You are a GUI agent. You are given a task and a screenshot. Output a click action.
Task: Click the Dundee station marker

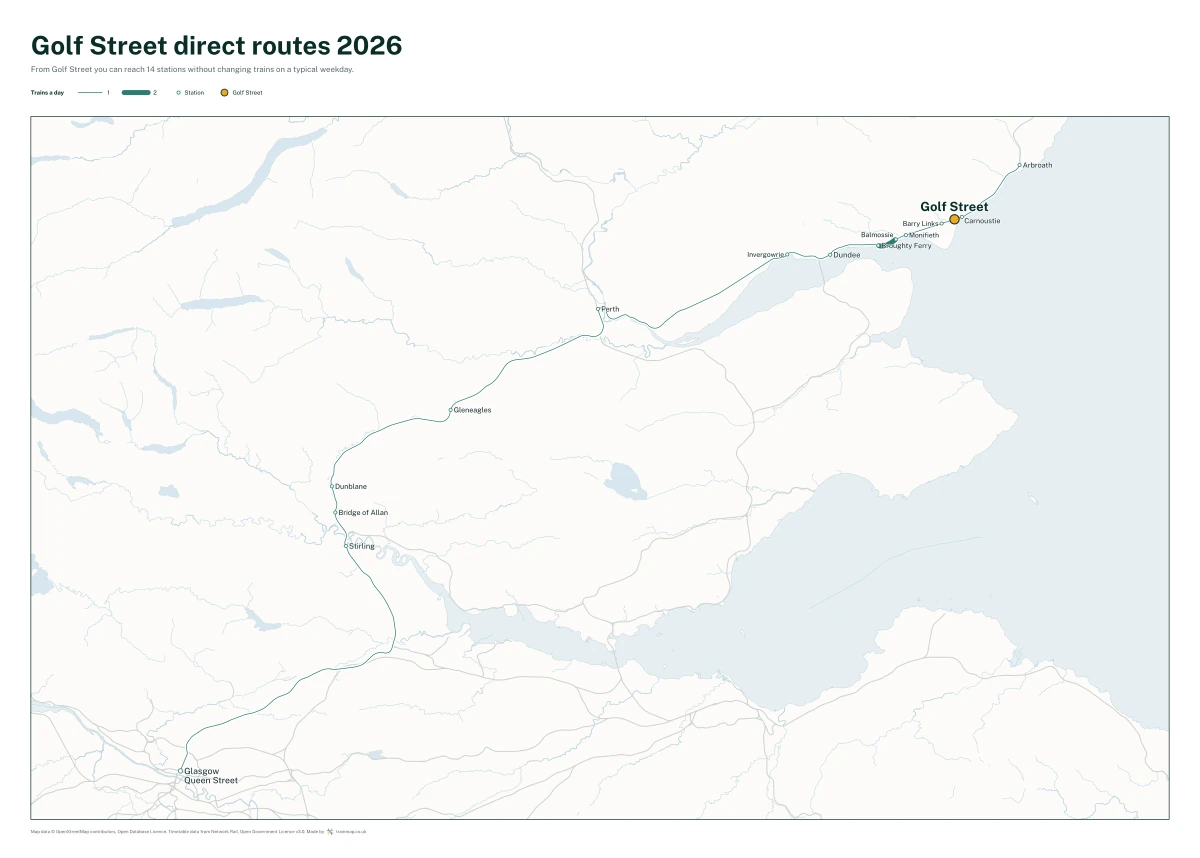[x=830, y=255]
